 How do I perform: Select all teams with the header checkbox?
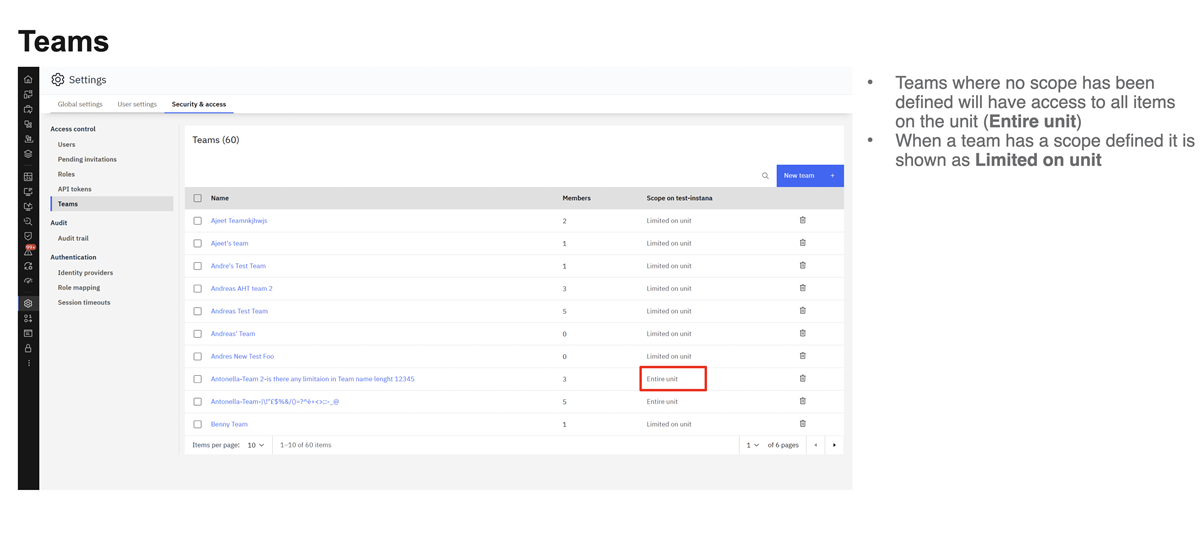pyautogui.click(x=198, y=198)
